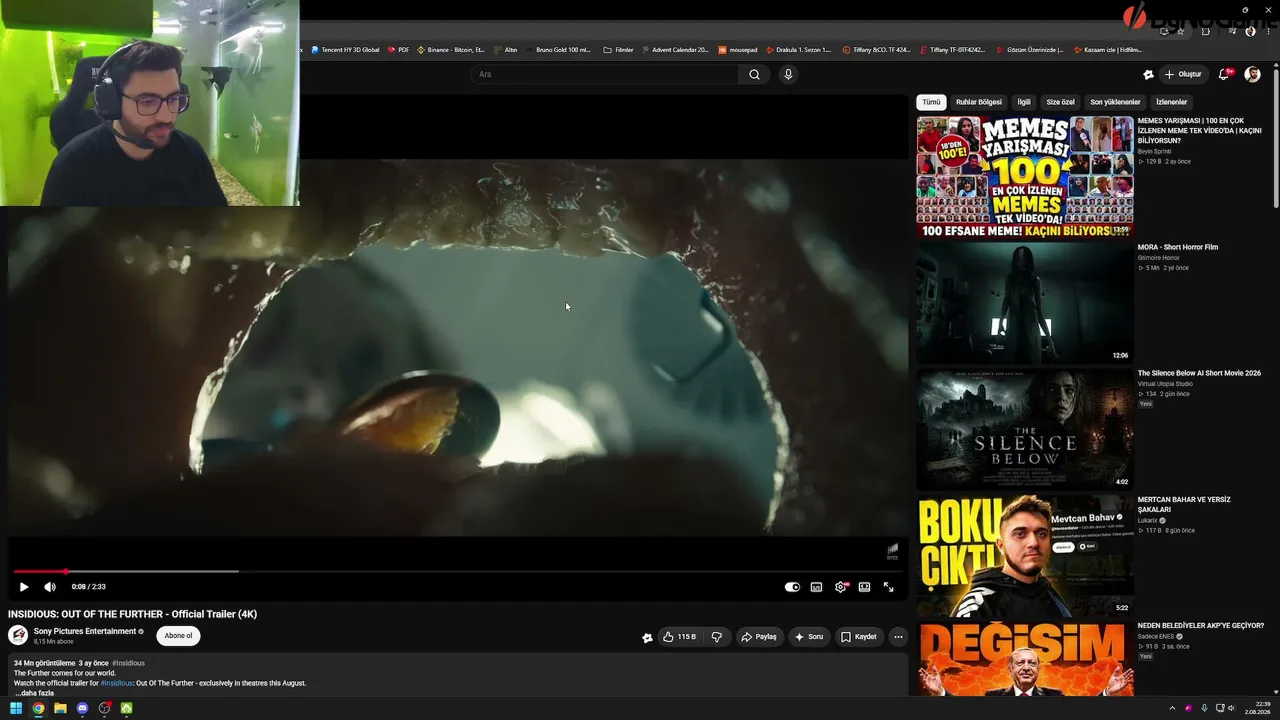
Task: Open the Drakula 1. Sezon bookmark
Action: coord(798,49)
